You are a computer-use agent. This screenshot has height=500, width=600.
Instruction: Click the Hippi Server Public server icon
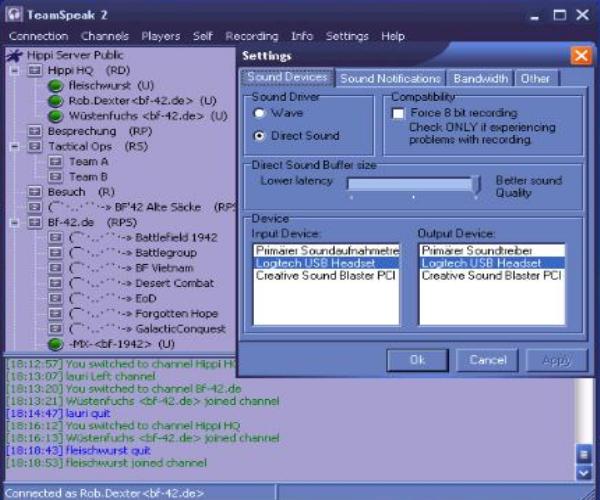coord(15,55)
